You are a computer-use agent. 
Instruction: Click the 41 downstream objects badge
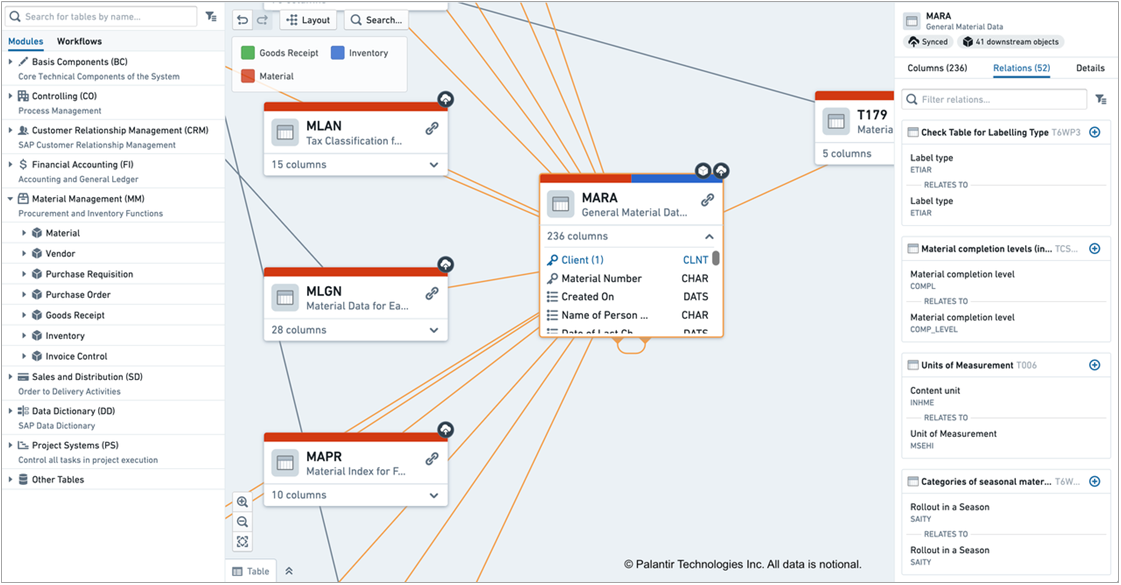(1010, 42)
